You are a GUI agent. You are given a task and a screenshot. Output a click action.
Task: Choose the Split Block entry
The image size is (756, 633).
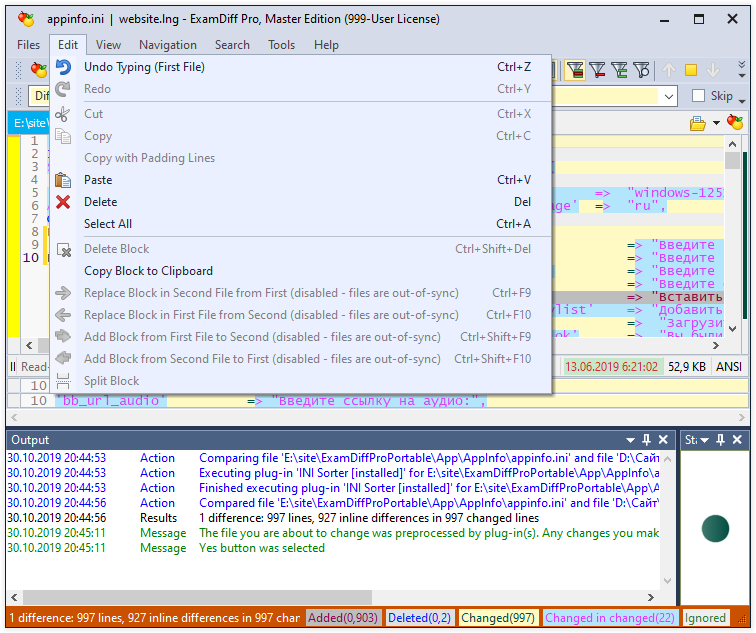click(x=300, y=381)
